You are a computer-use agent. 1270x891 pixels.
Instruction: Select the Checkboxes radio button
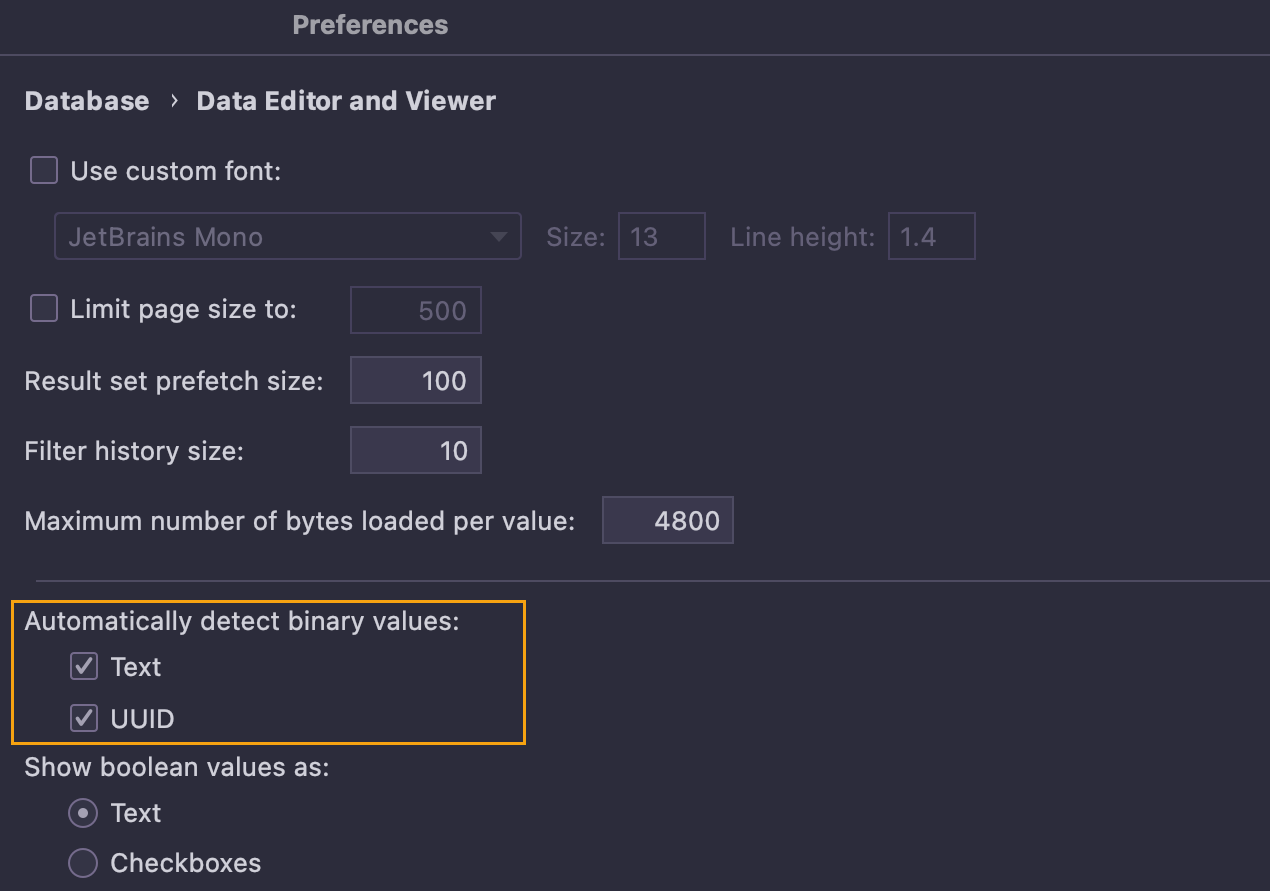click(83, 863)
